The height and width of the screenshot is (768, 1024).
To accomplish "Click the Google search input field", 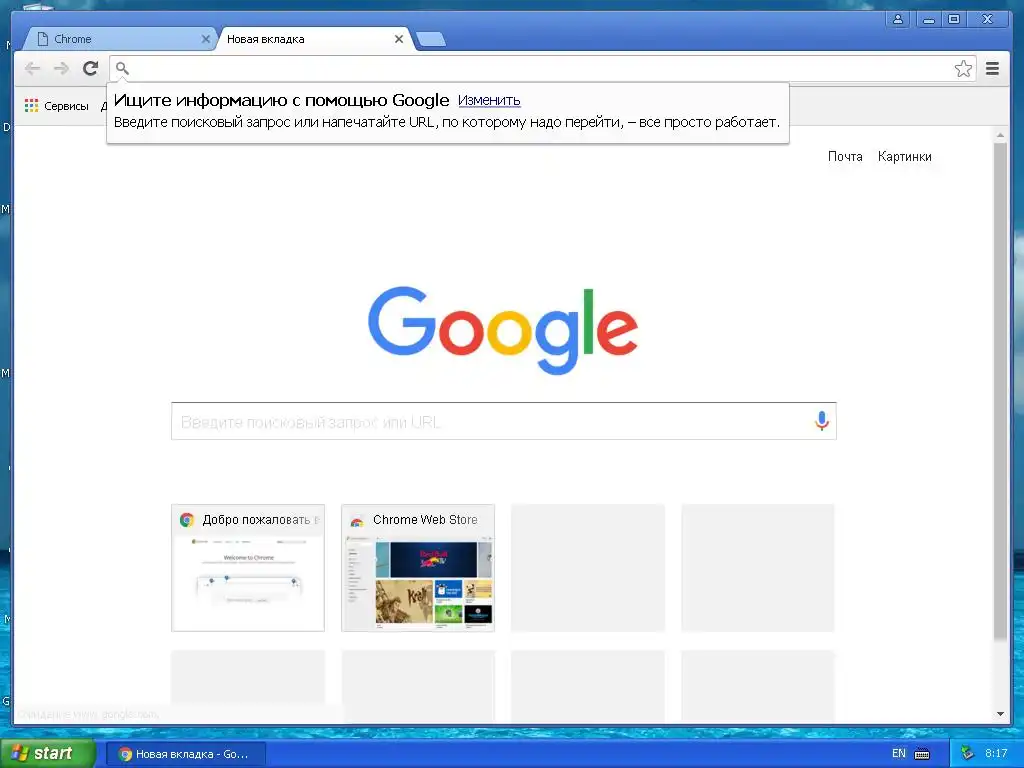I will (504, 421).
